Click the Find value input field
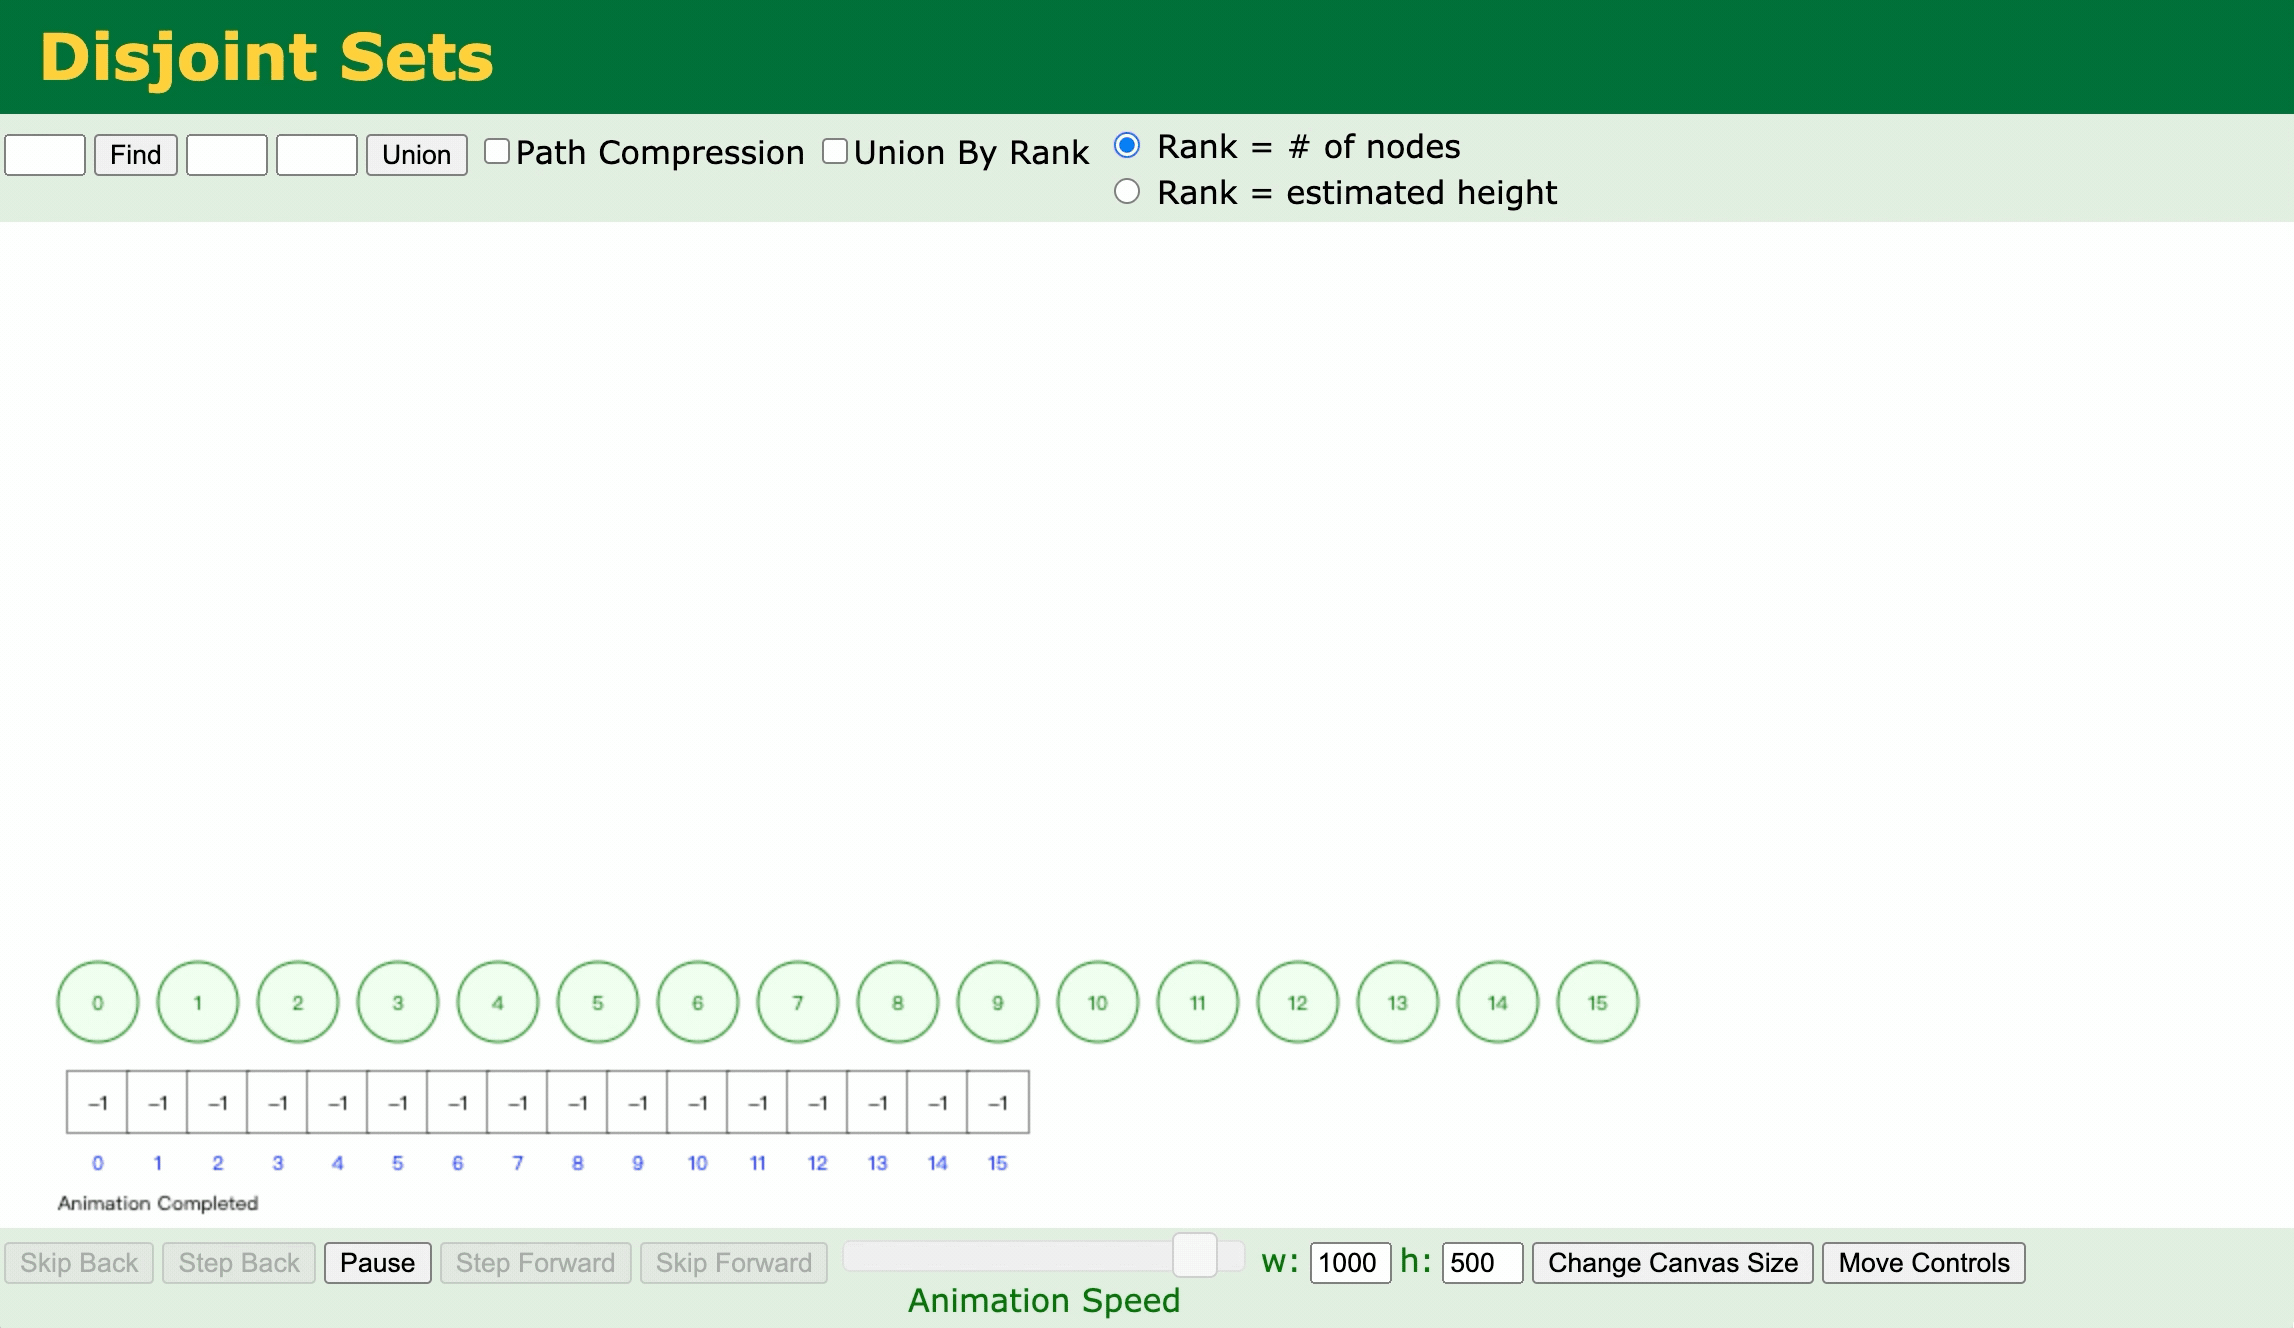Viewport: 2294px width, 1328px height. click(45, 155)
